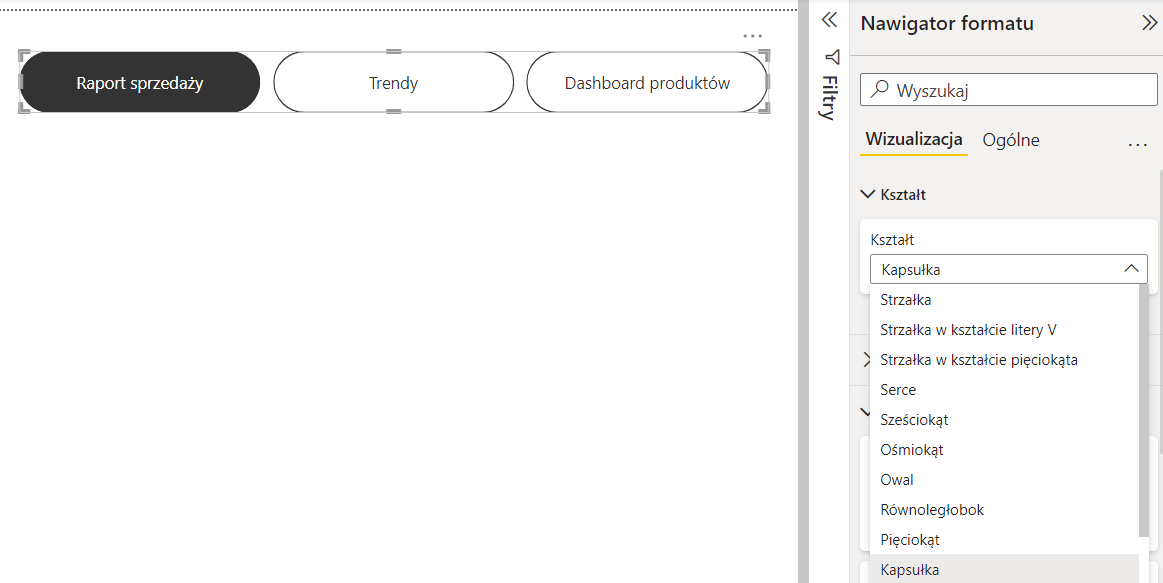Screen dimensions: 1163x583
Task: Open more options ellipsis next to Ogólne tab
Action: [x=1138, y=145]
